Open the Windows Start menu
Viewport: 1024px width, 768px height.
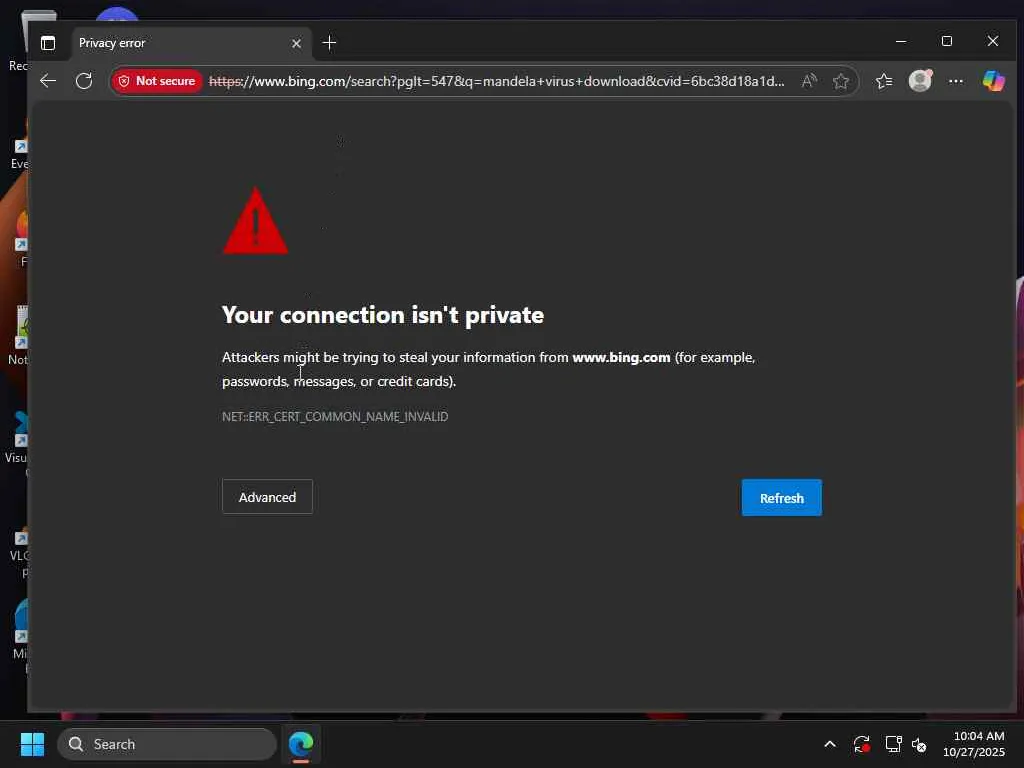click(x=32, y=744)
